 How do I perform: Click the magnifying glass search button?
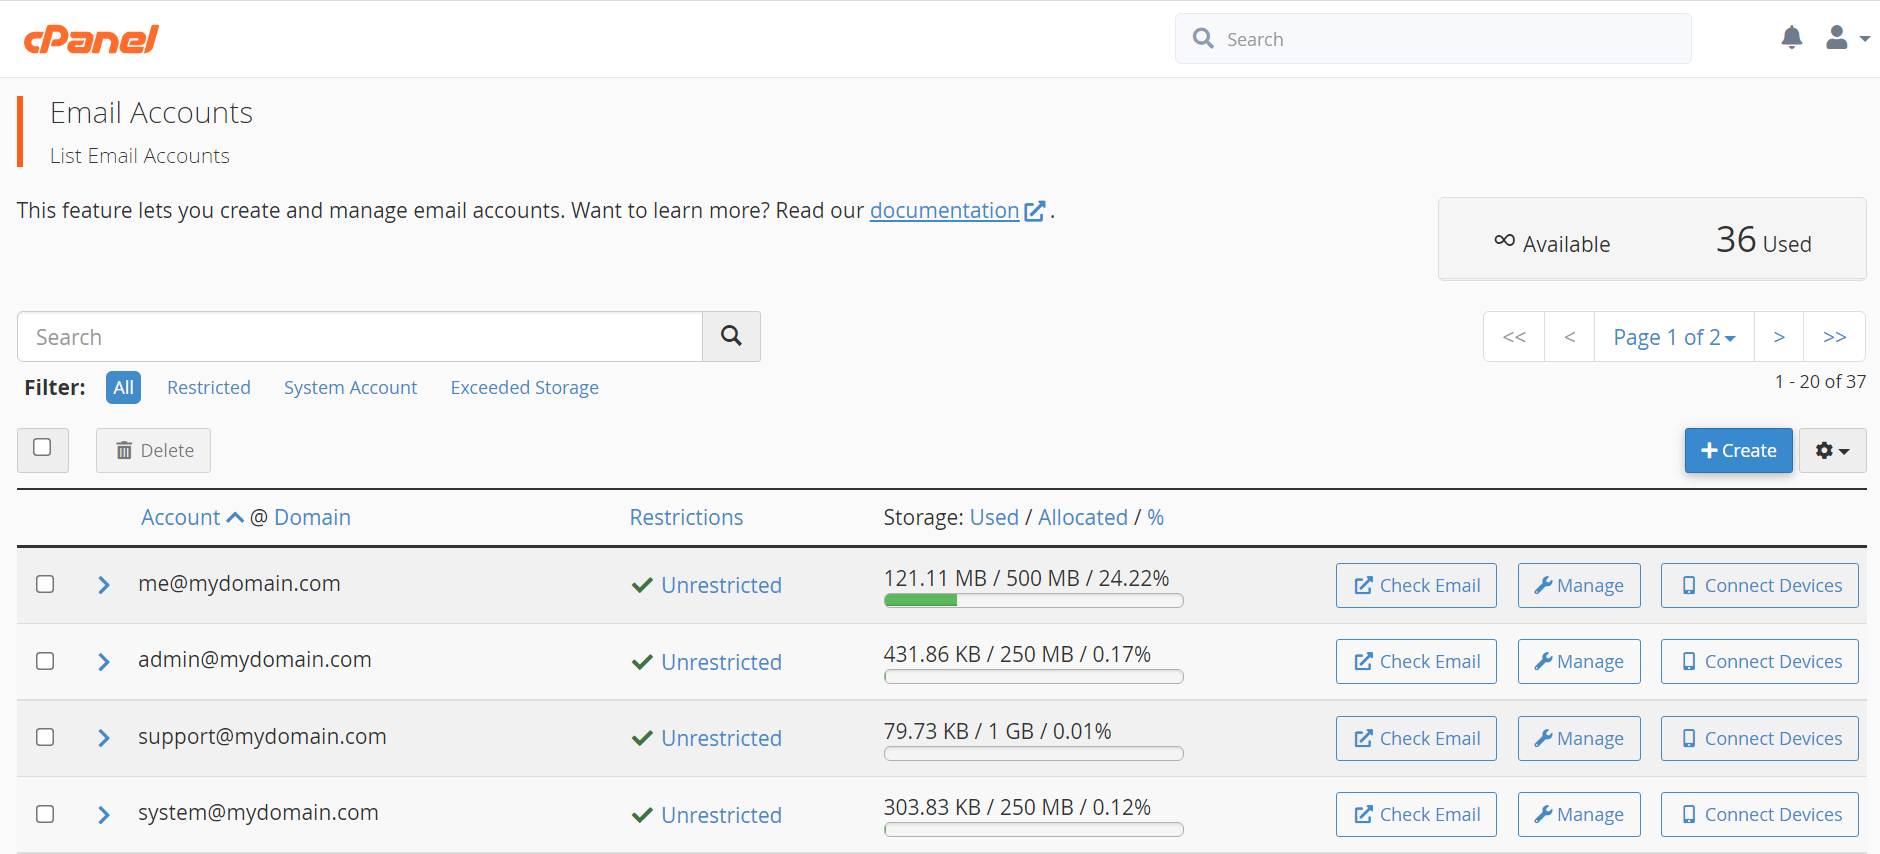[731, 336]
